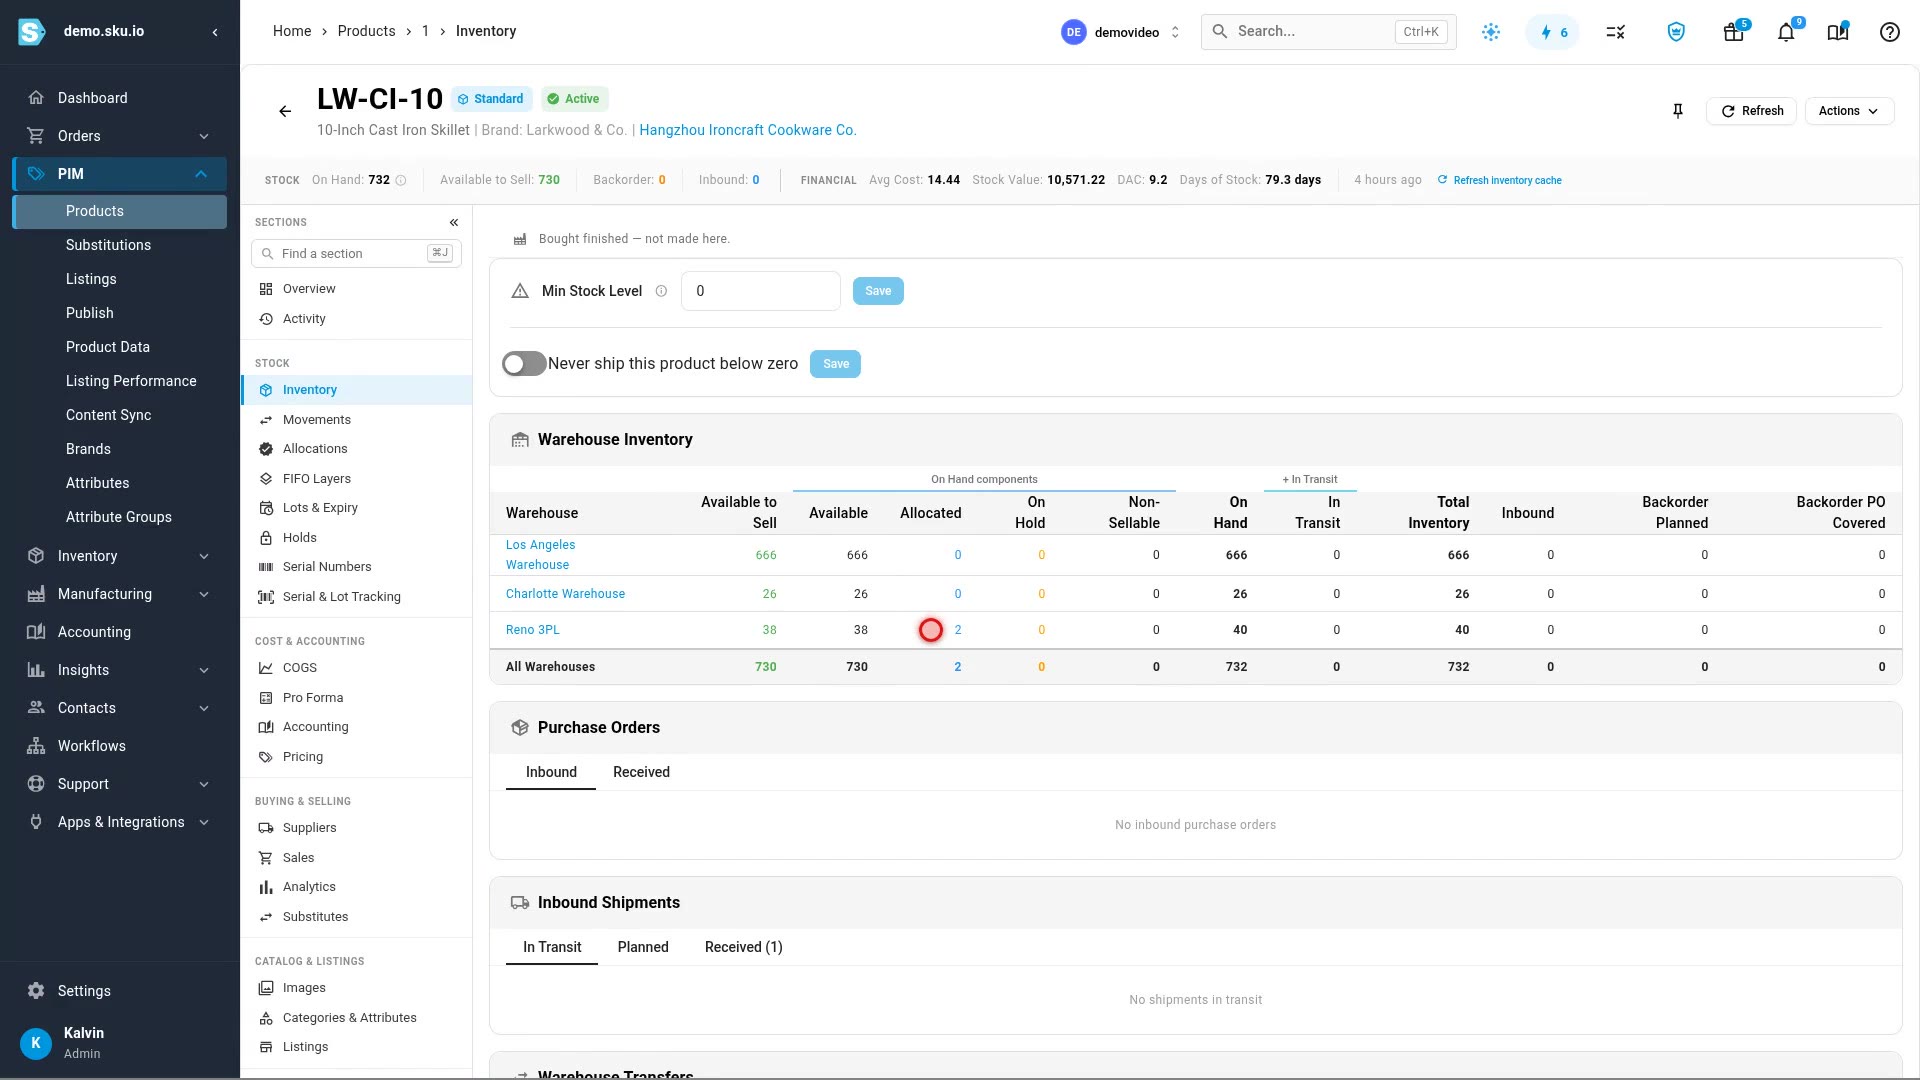Open the gift box updates icon
Image resolution: width=1920 pixels, height=1080 pixels.
[x=1734, y=32]
